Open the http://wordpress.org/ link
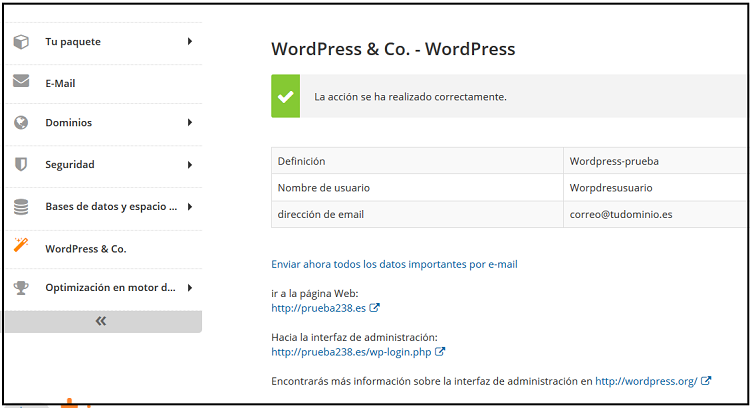 [646, 381]
